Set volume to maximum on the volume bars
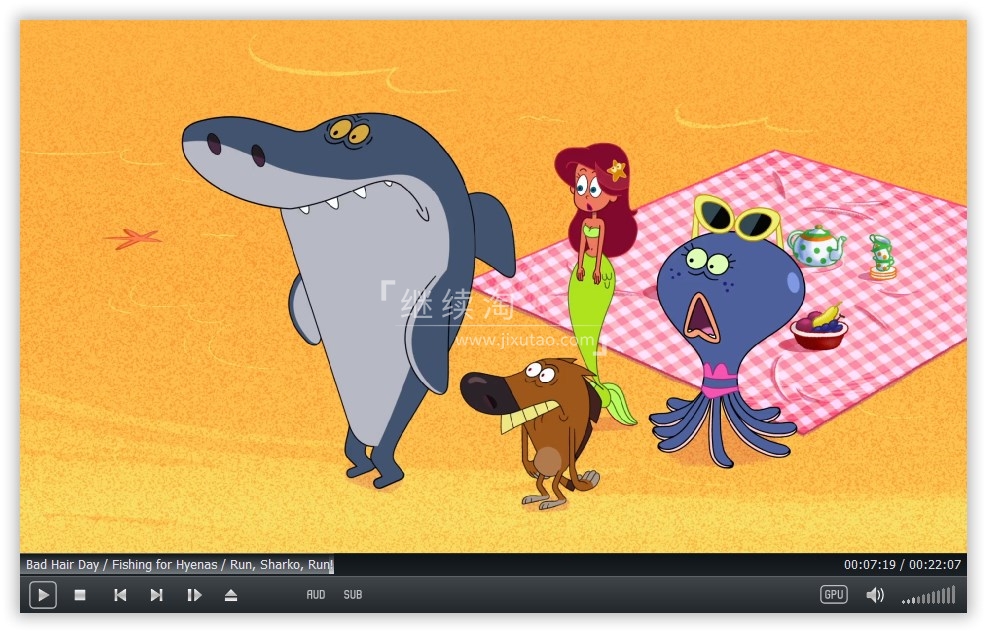The image size is (987, 633). (x=953, y=595)
